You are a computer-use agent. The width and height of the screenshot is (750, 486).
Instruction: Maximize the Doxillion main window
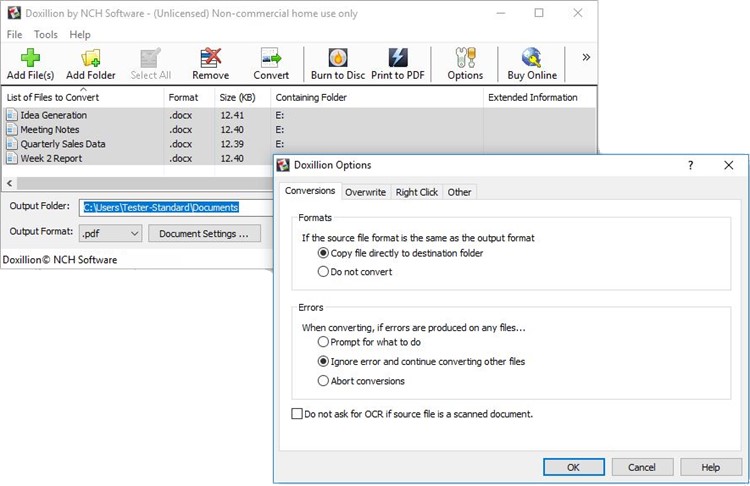pyautogui.click(x=539, y=13)
